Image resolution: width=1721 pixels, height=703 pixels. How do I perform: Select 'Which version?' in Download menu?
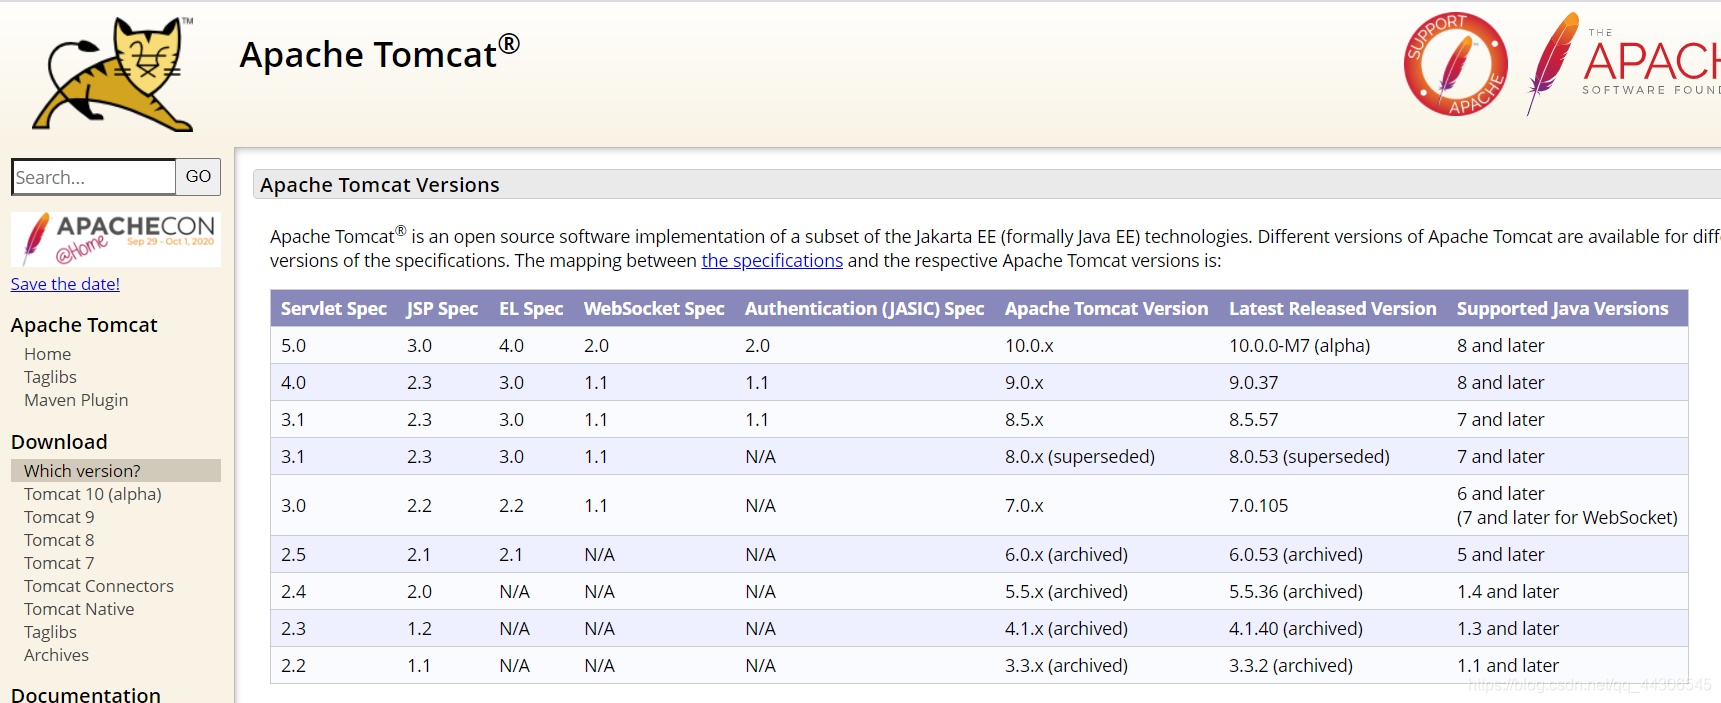[x=82, y=471]
